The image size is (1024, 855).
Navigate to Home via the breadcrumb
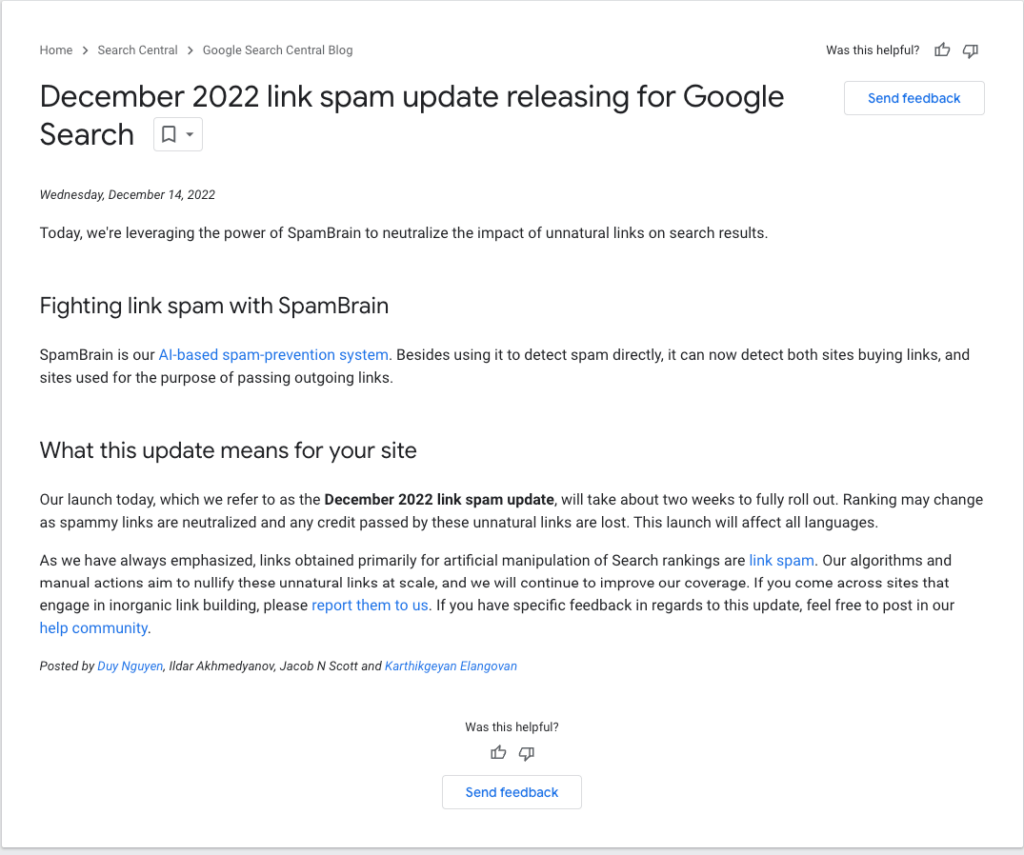56,50
